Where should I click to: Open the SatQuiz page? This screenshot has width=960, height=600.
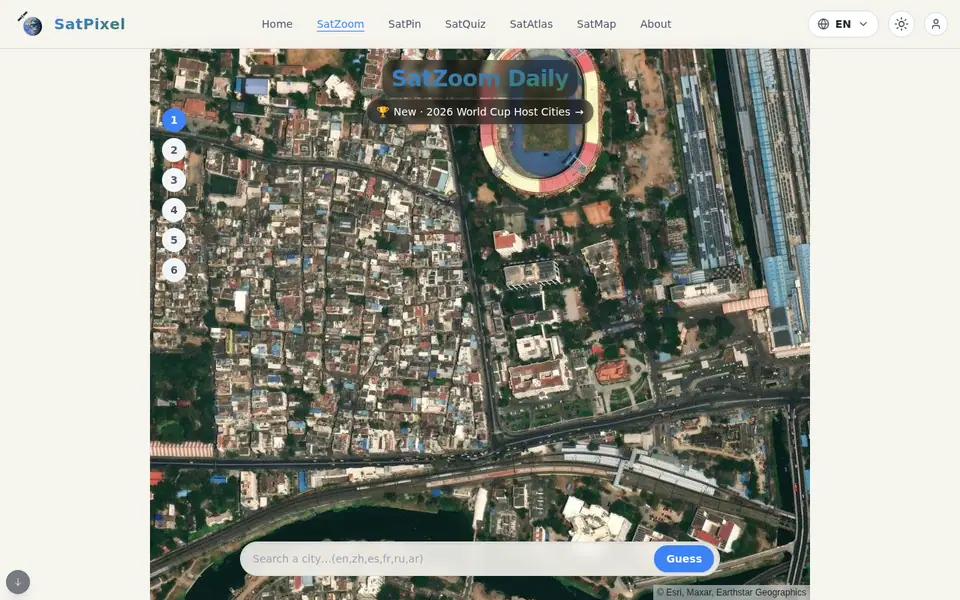click(465, 24)
